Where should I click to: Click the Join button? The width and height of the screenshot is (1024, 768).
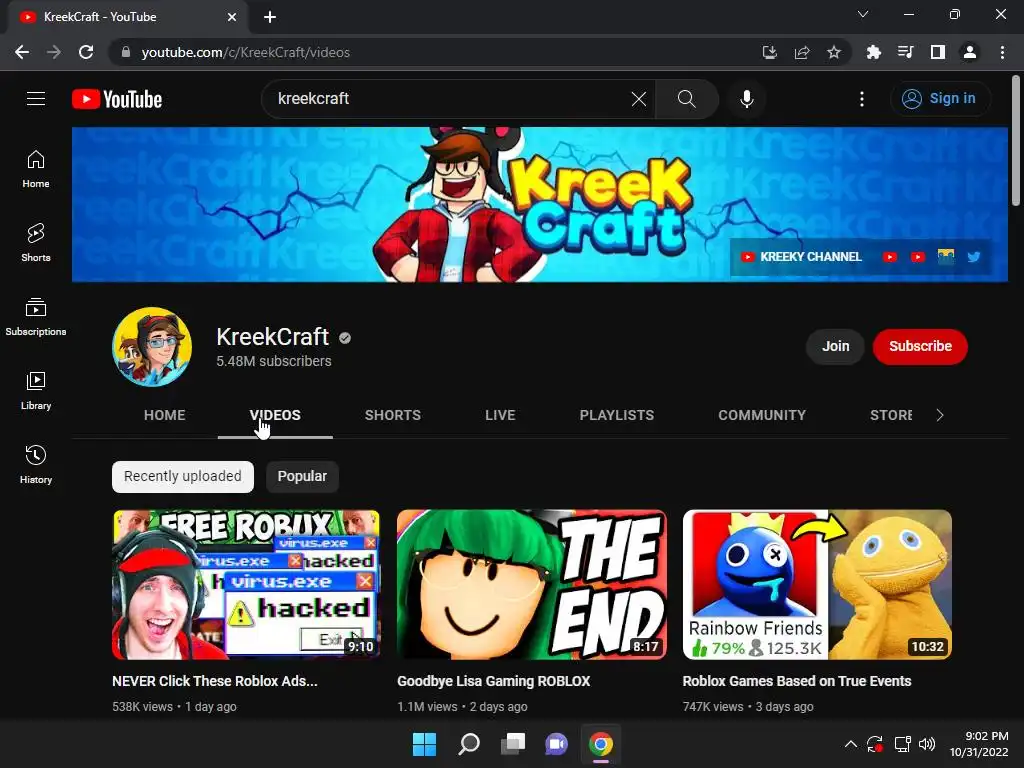(x=835, y=346)
